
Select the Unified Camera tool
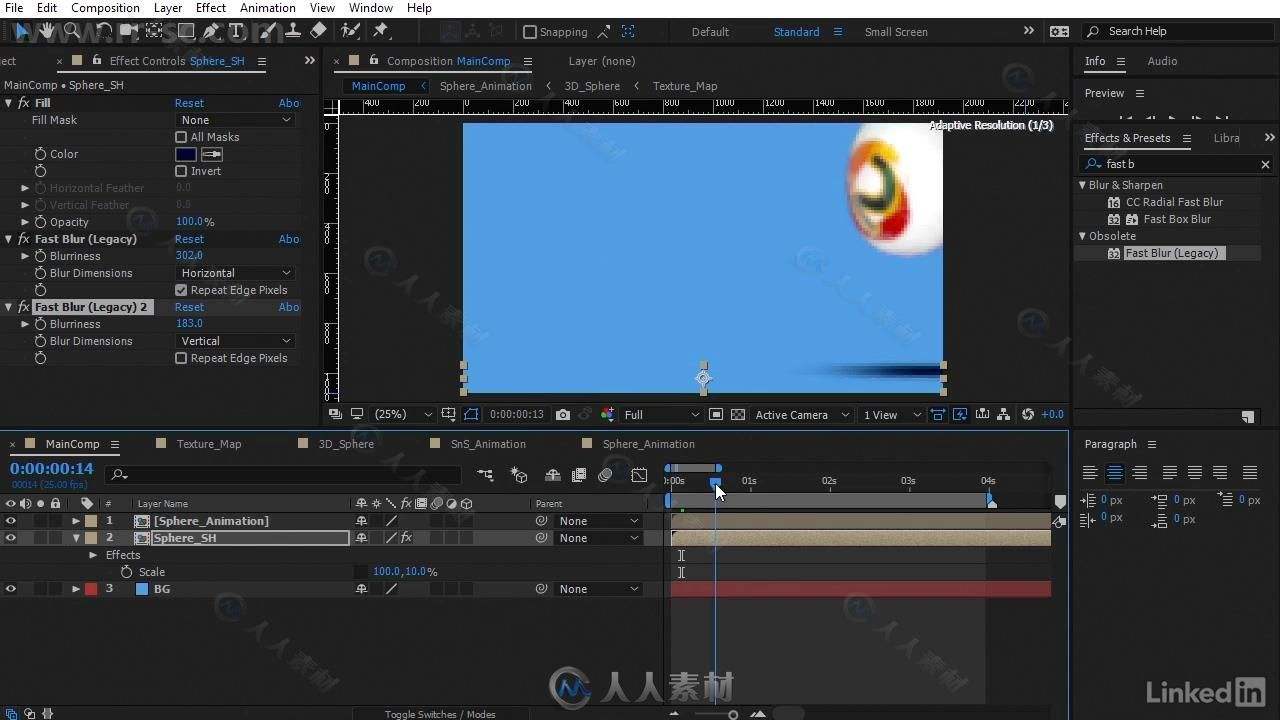pos(130,31)
